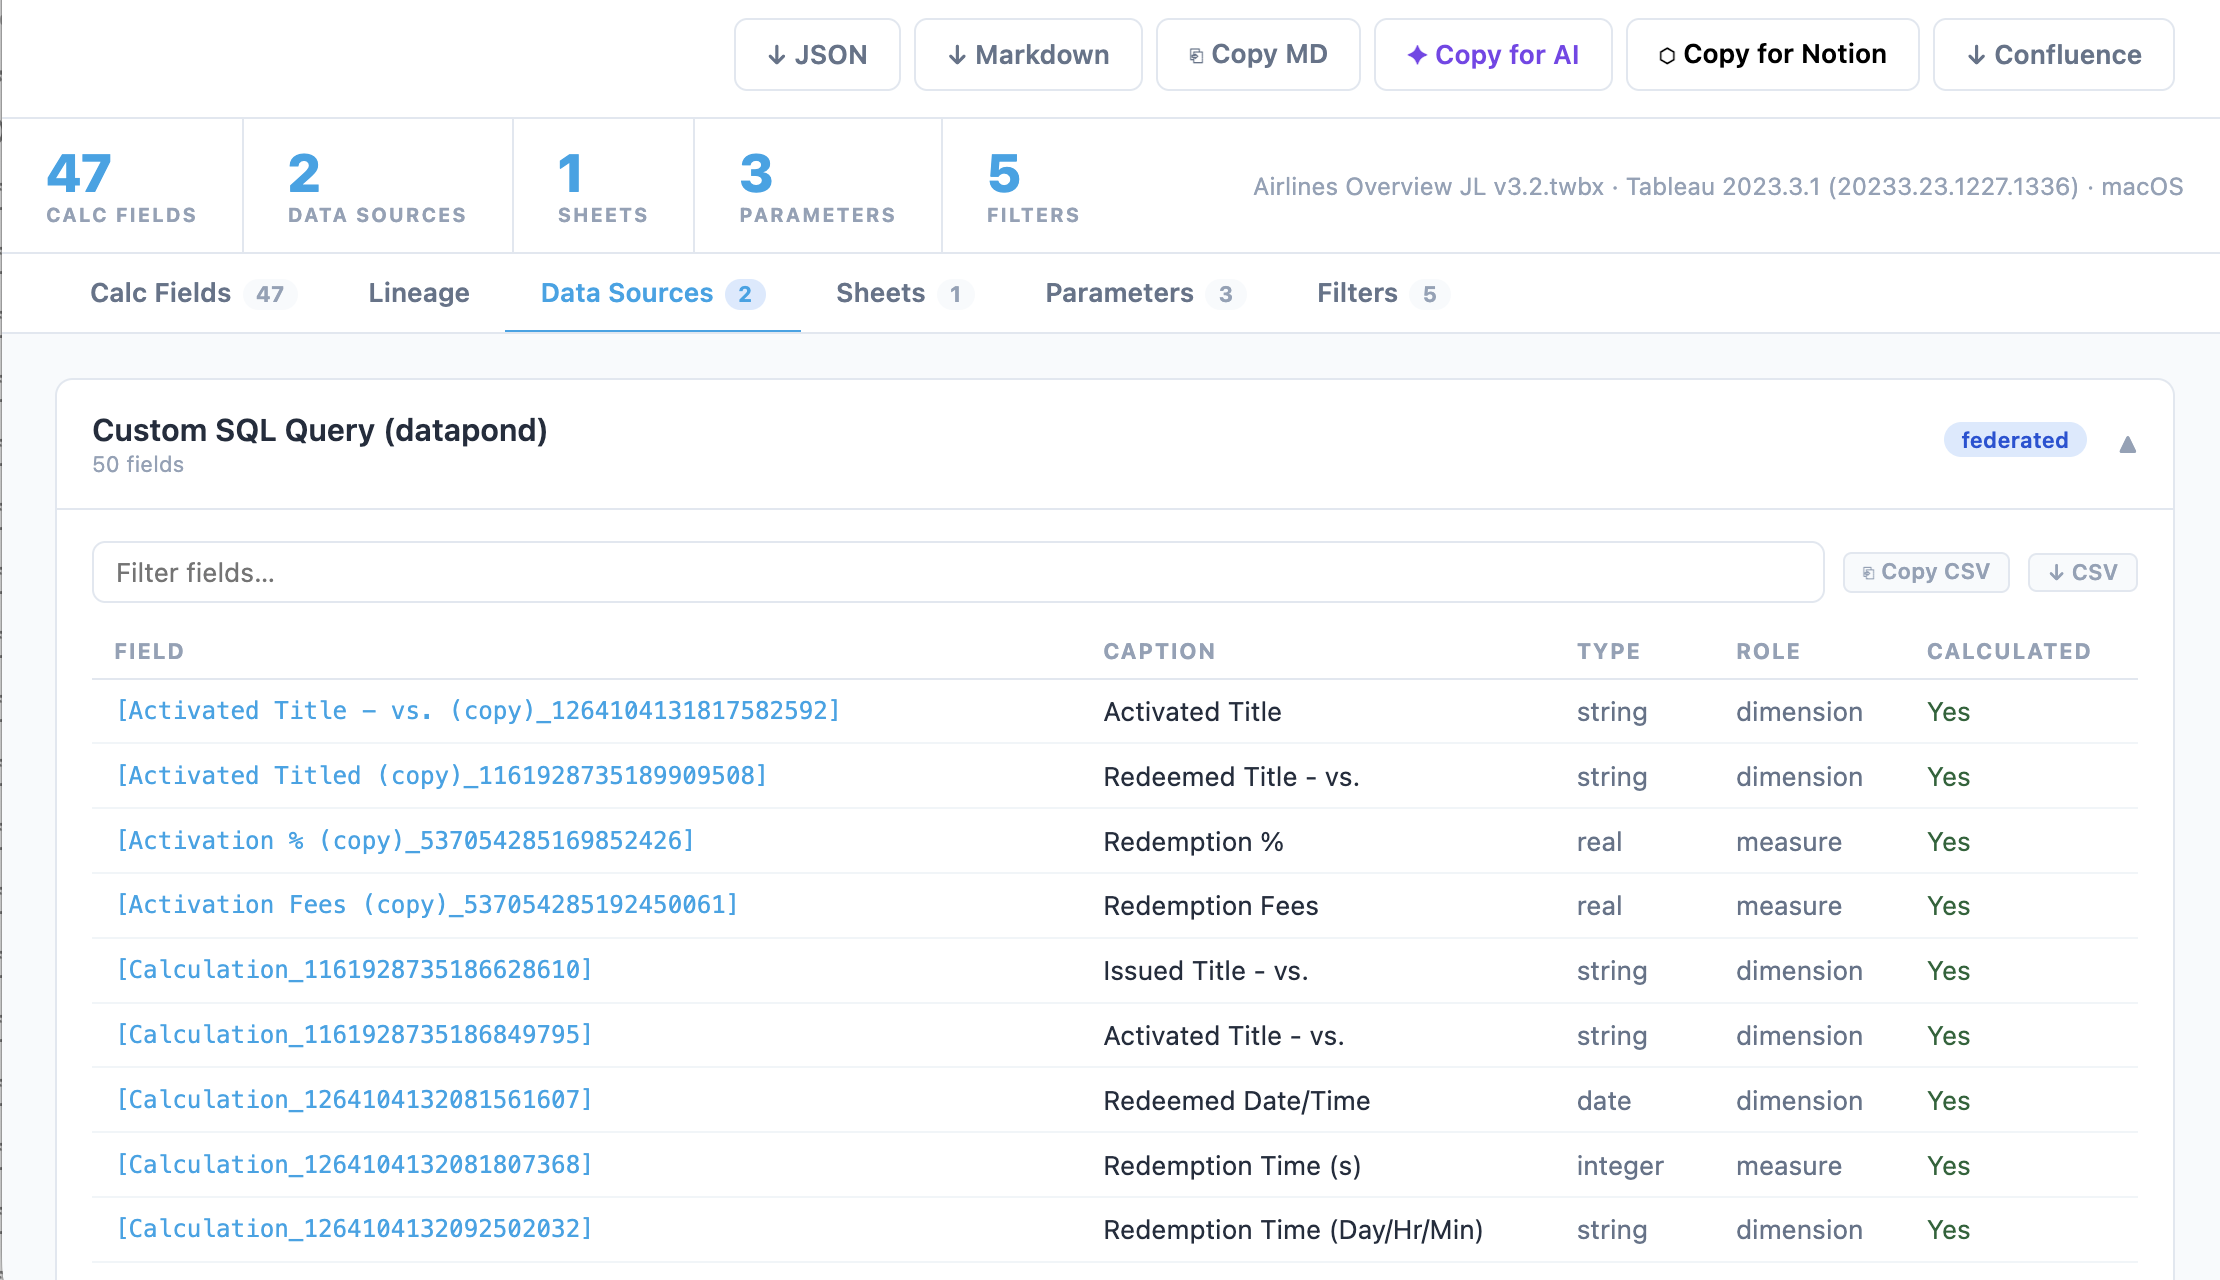Click the 'Activated Title' caption cell
This screenshot has height=1280, width=2220.
1192,712
